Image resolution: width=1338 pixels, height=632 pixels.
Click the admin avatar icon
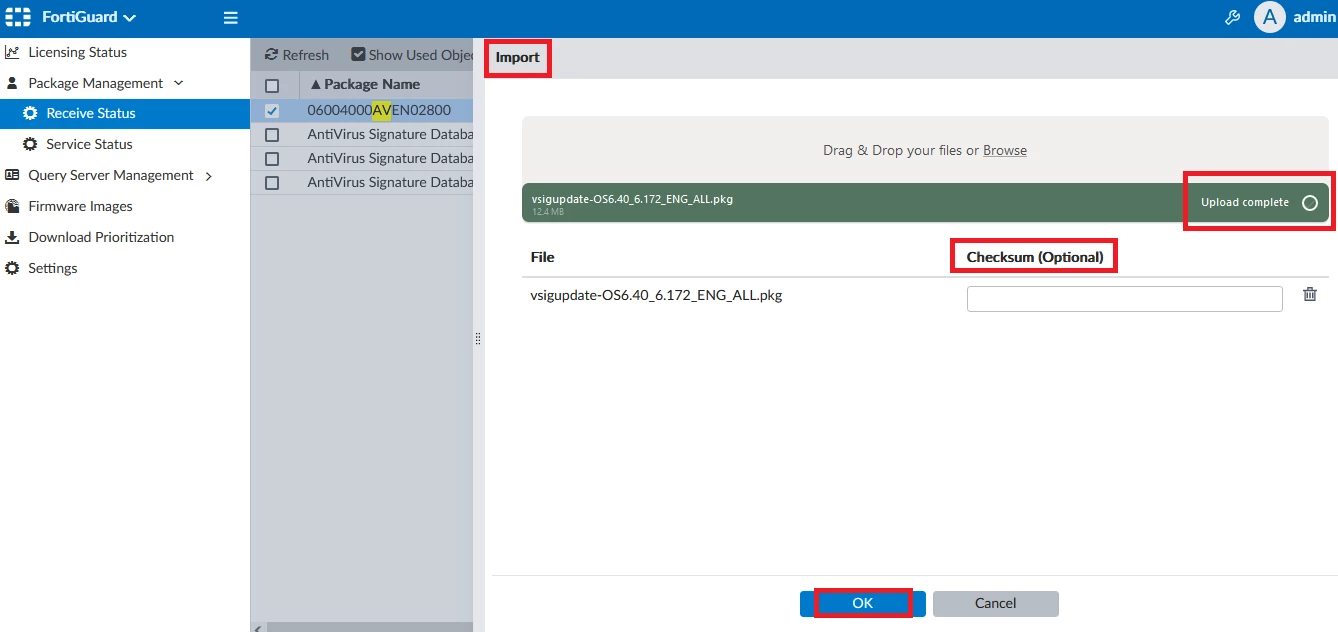[1269, 17]
